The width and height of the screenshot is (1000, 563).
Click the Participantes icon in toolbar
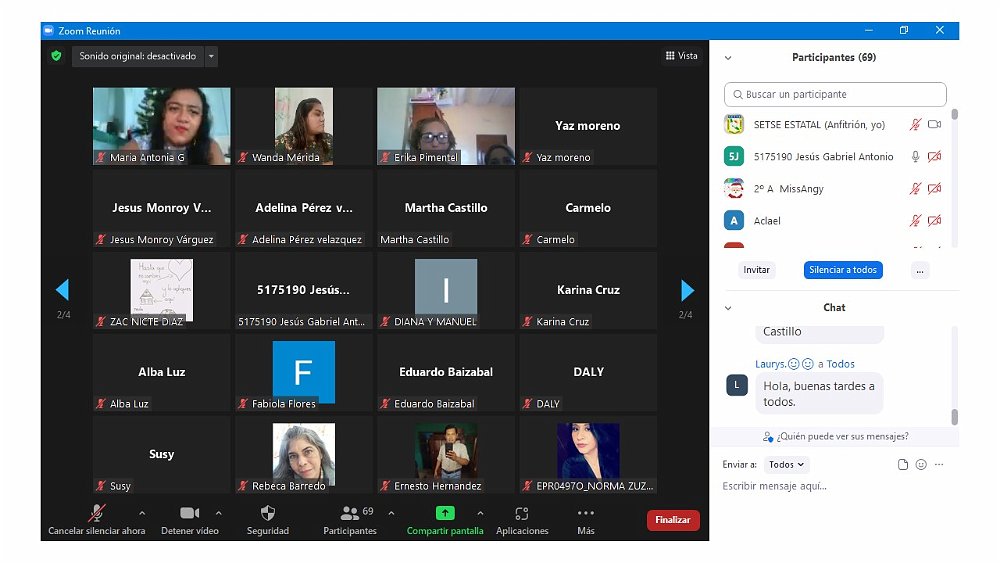(x=349, y=514)
